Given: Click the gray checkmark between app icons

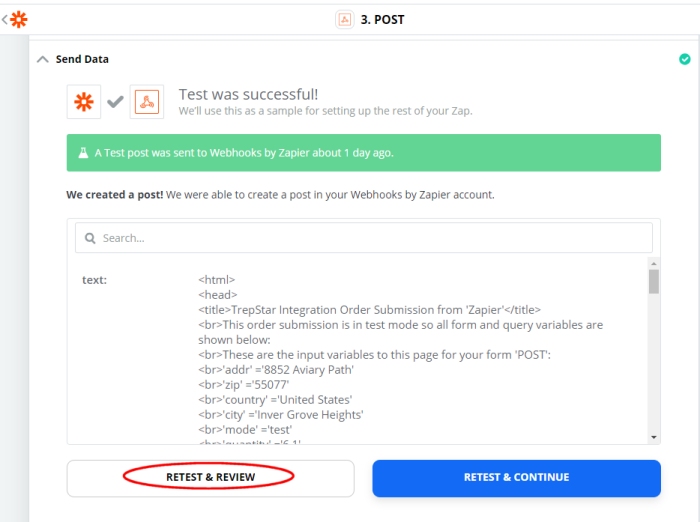Looking at the screenshot, I should 115,102.
